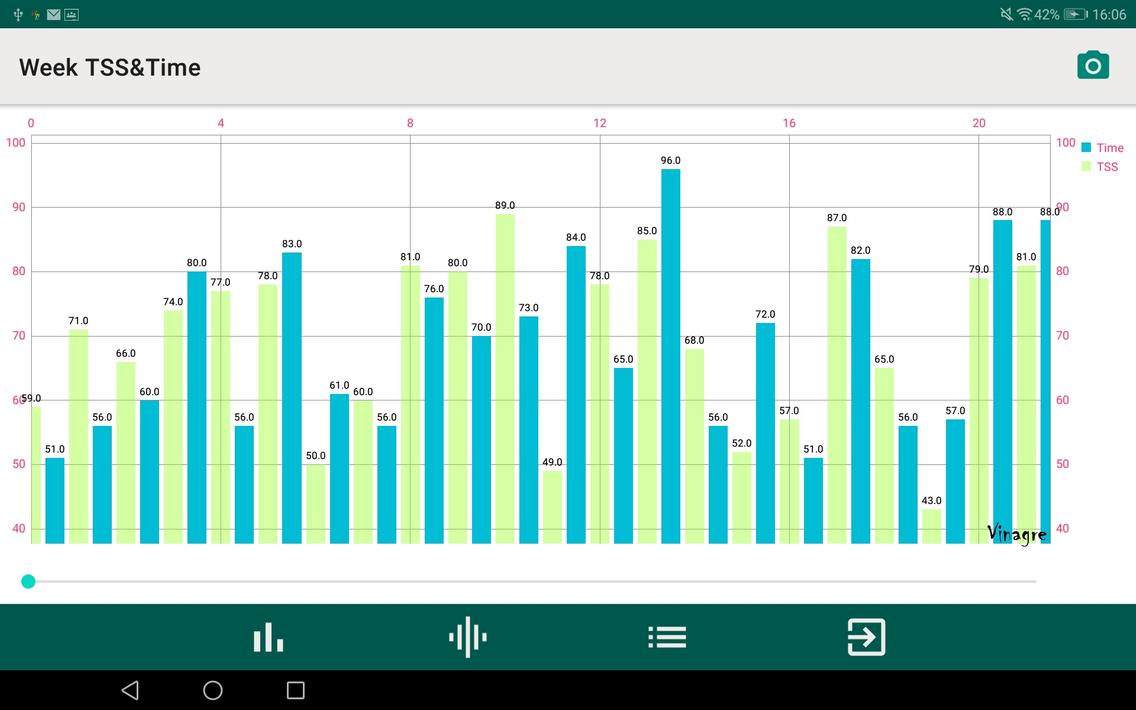The height and width of the screenshot is (710, 1136).
Task: Tap the 87.0 TSS bar
Action: (x=837, y=385)
